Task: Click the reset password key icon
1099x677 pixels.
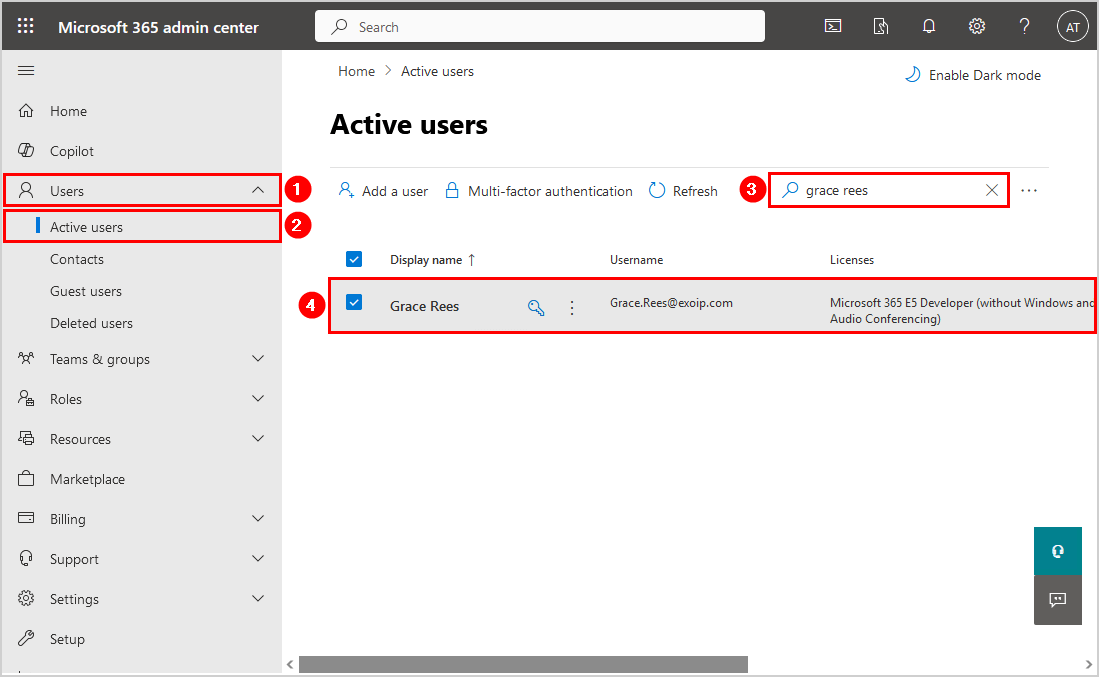Action: (536, 308)
